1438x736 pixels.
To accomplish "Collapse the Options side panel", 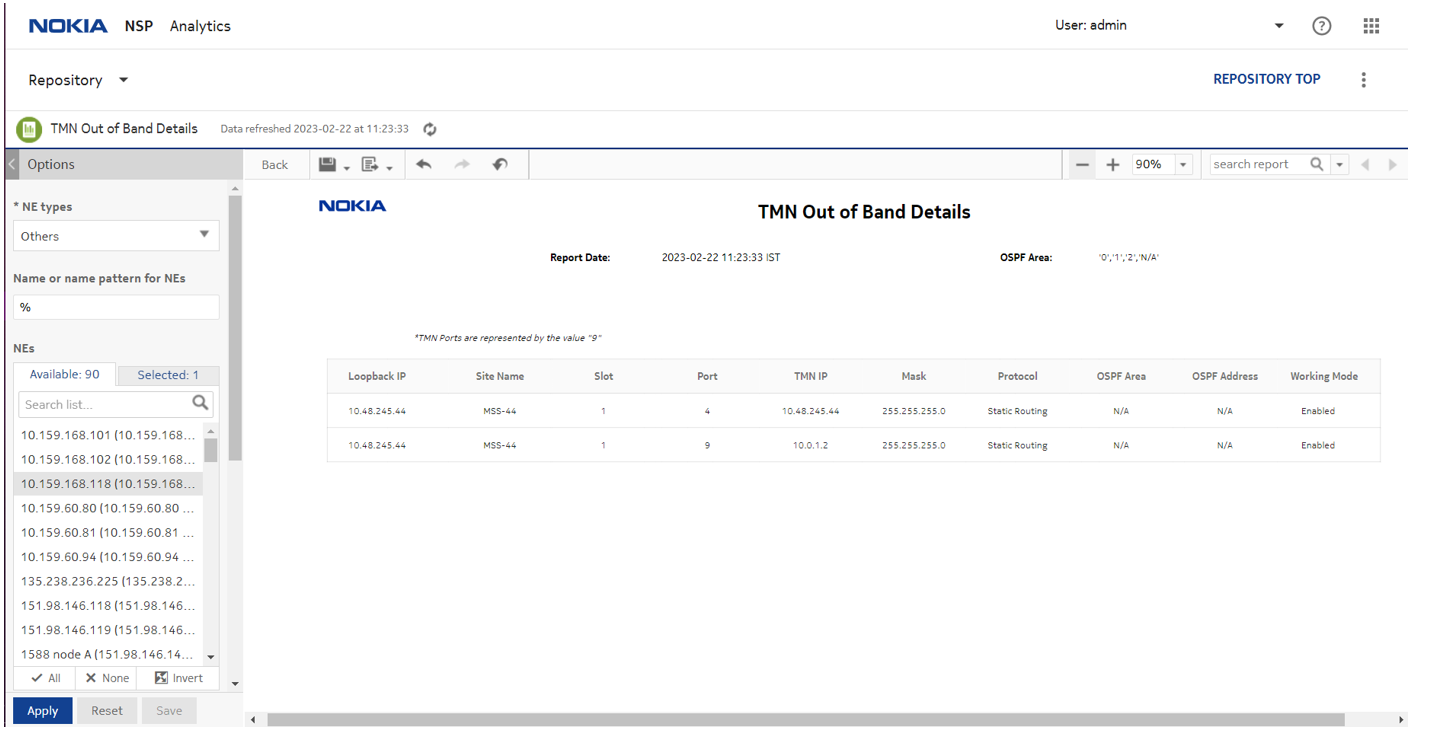I will [12, 164].
